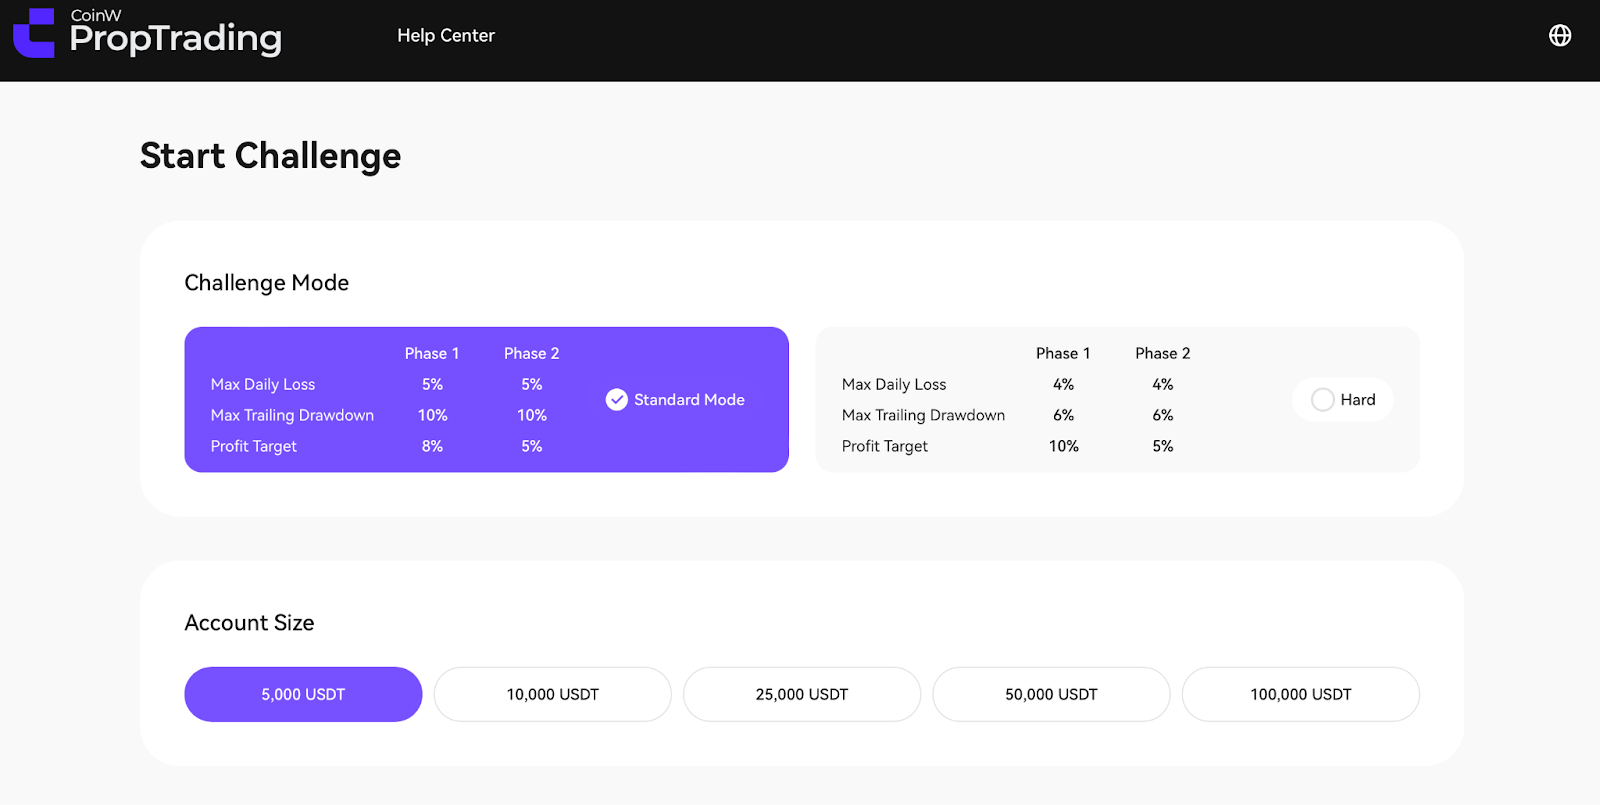Image resolution: width=1600 pixels, height=805 pixels.
Task: Choose the 50,000 USDT account size
Action: (x=1051, y=694)
